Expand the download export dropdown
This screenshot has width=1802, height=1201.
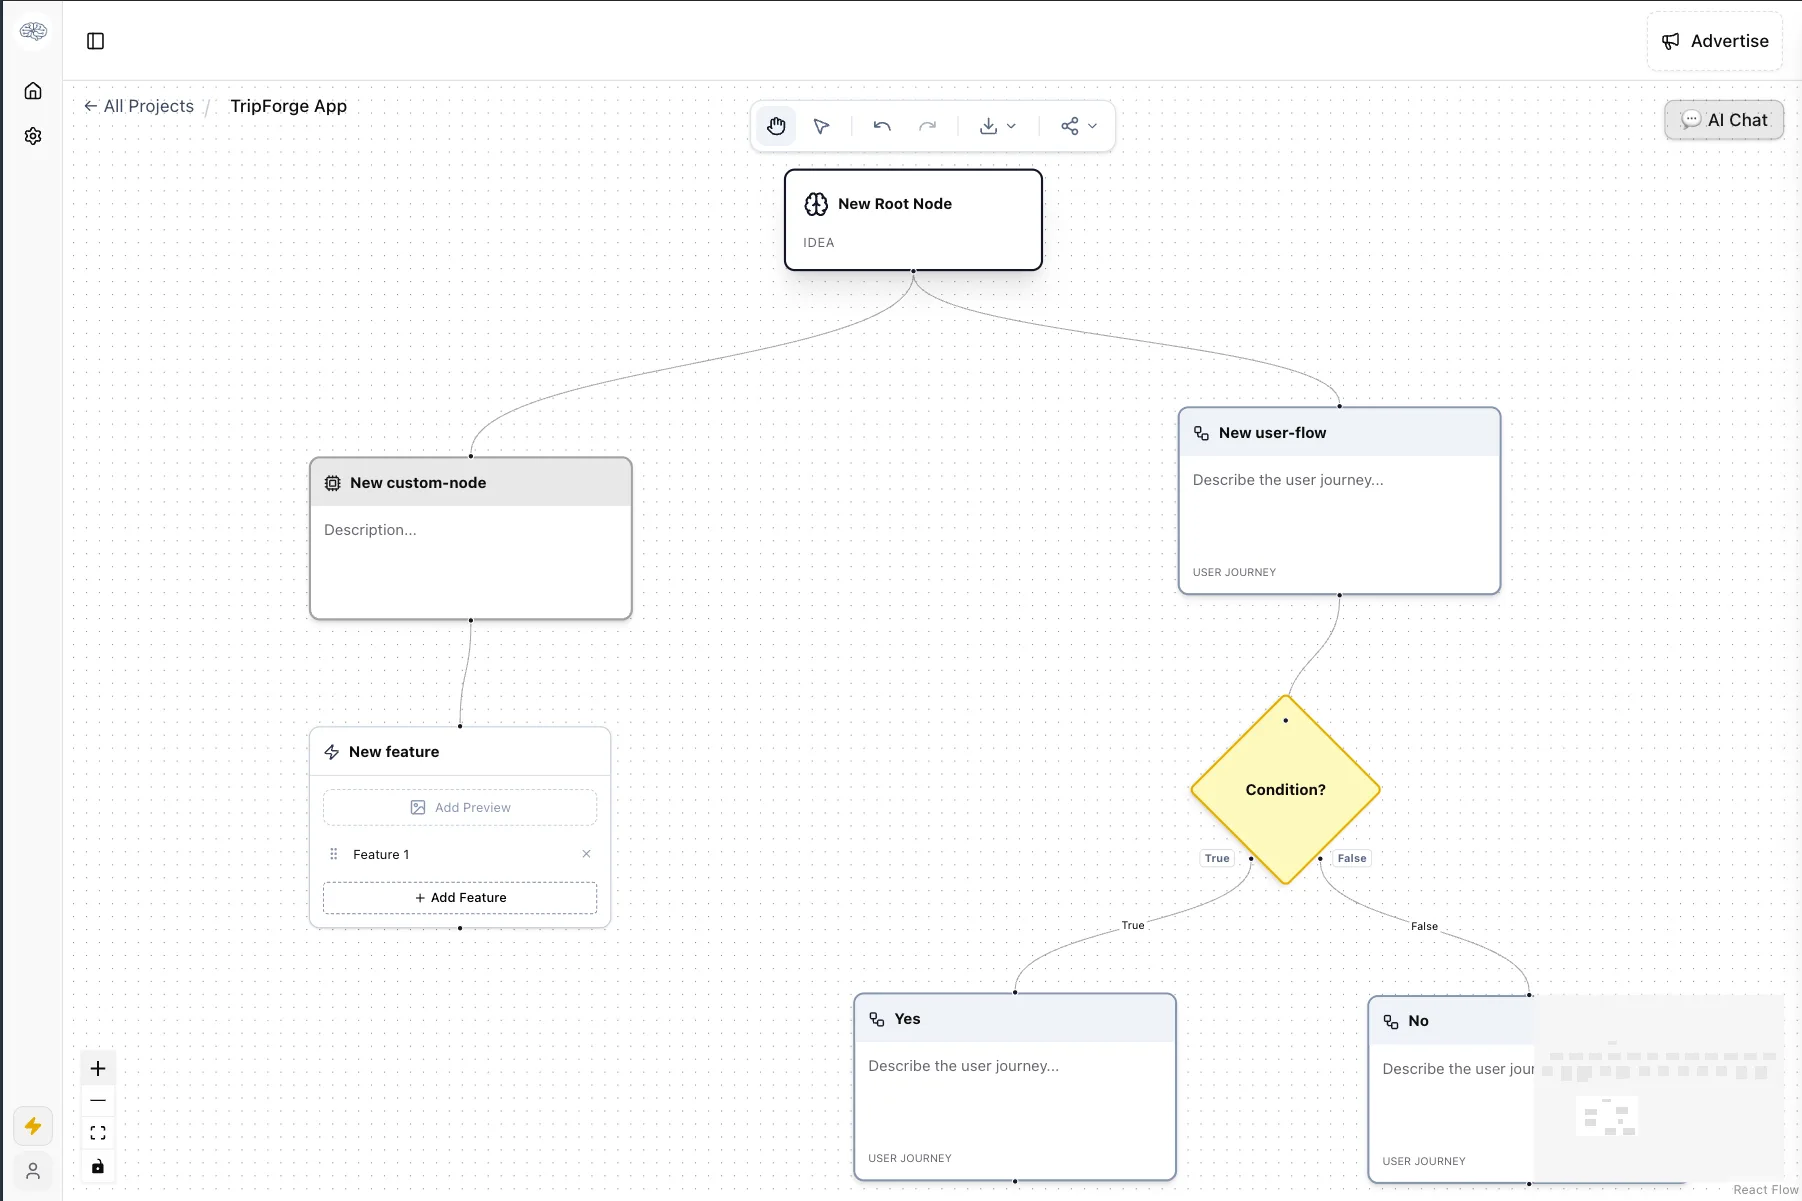tap(997, 126)
